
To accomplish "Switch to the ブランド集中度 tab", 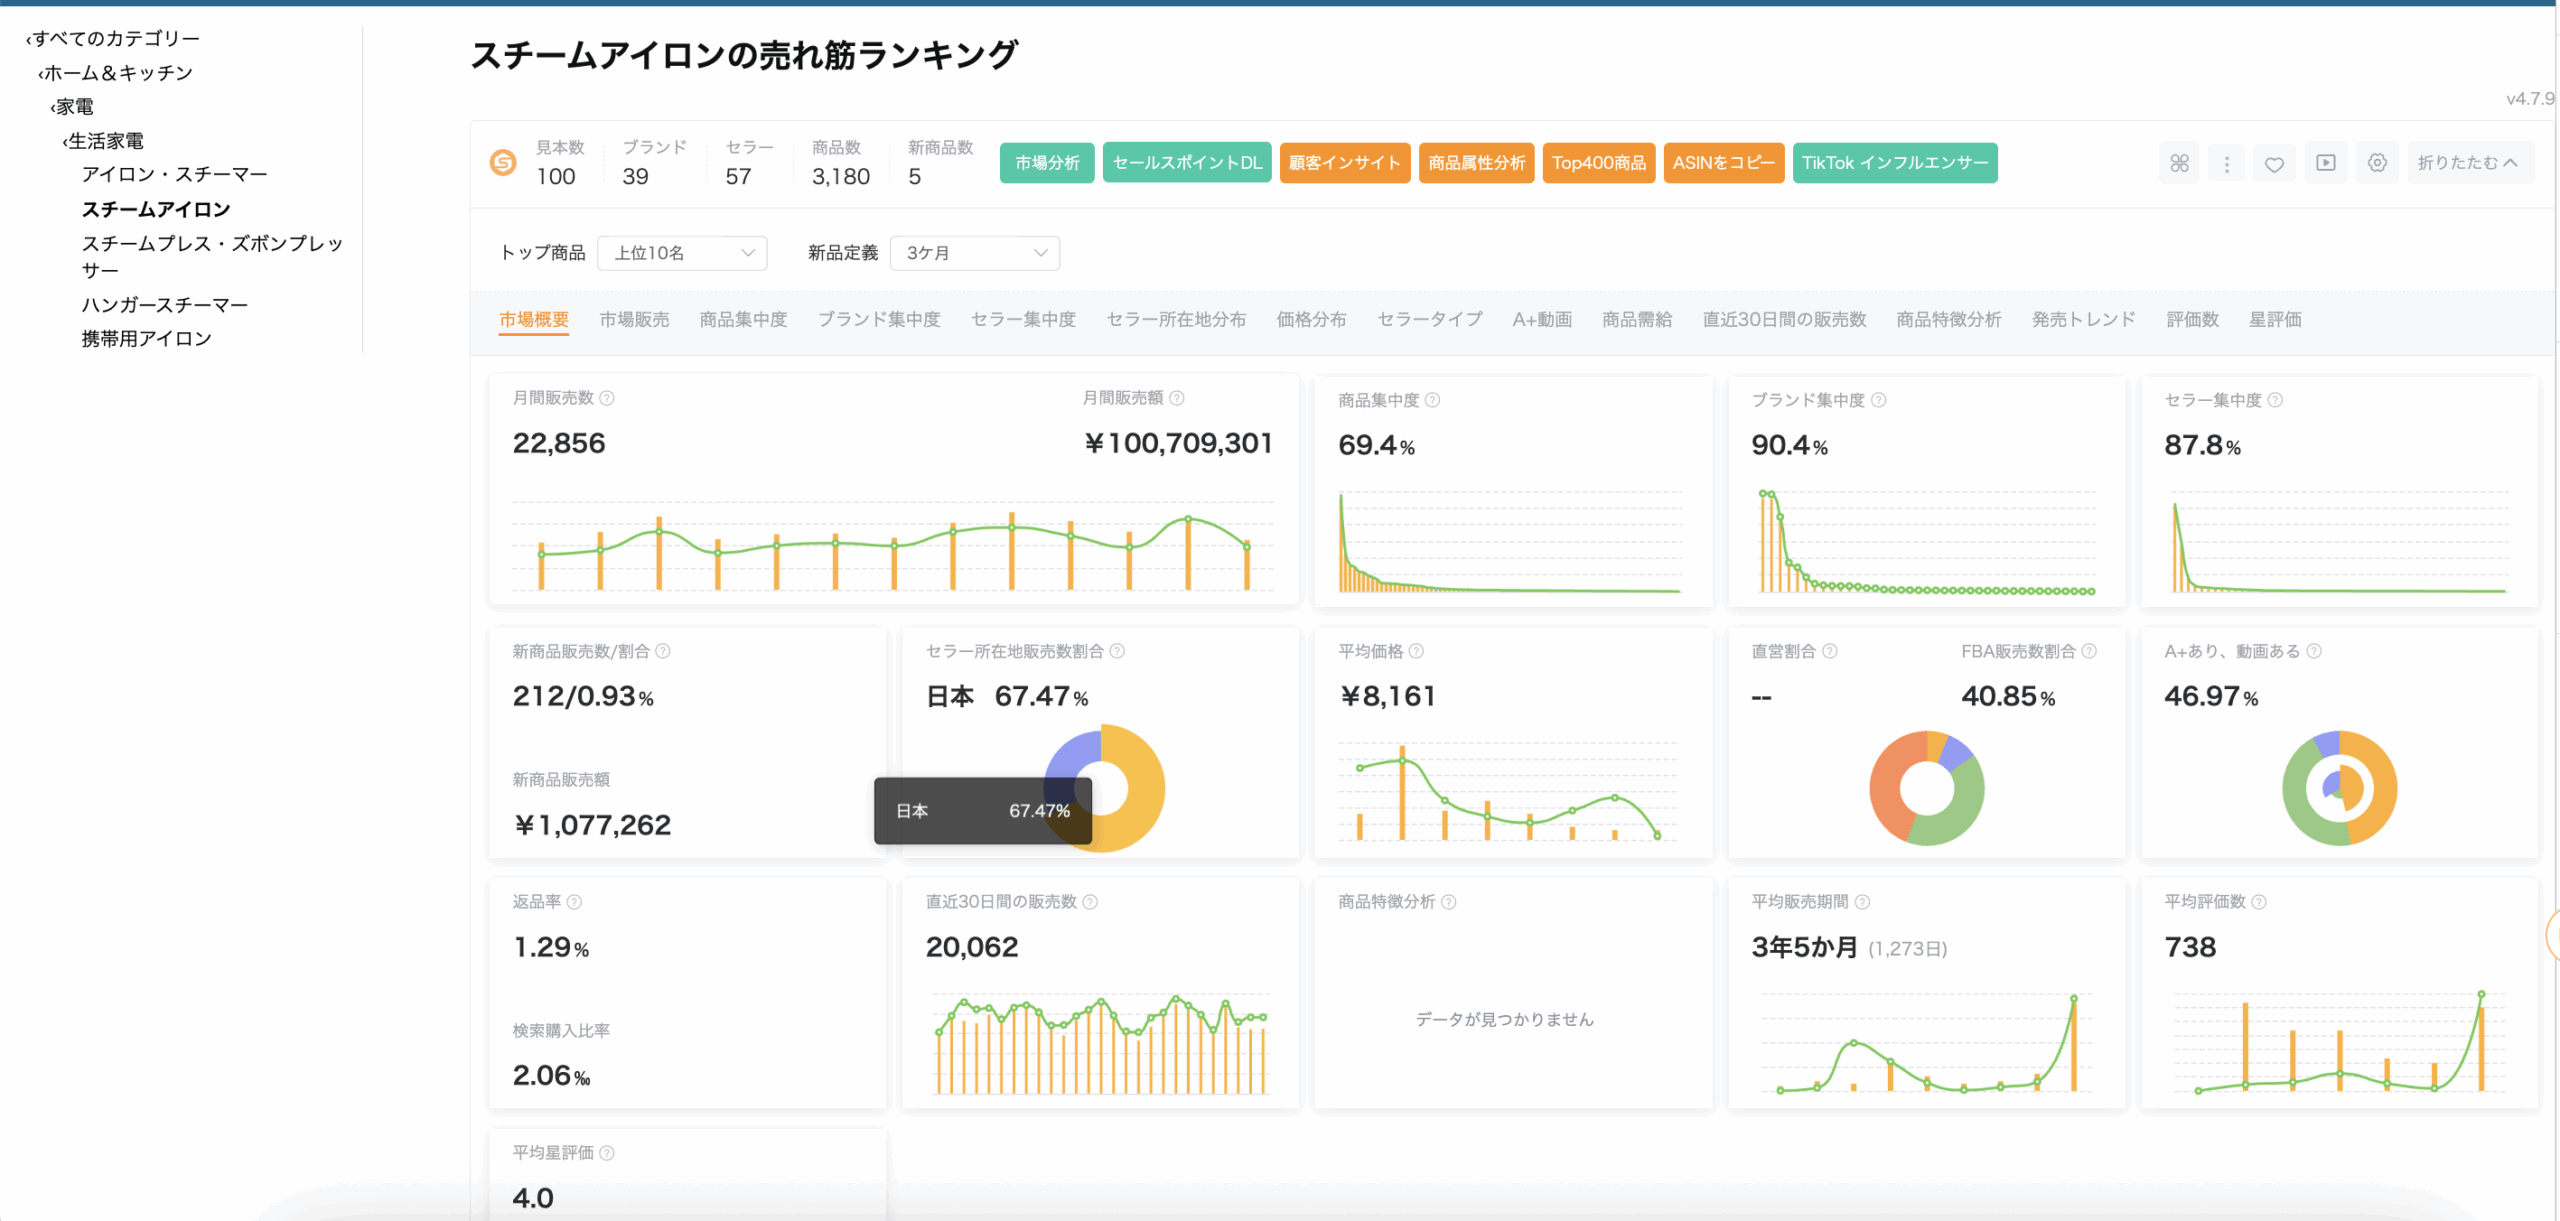I will [879, 319].
